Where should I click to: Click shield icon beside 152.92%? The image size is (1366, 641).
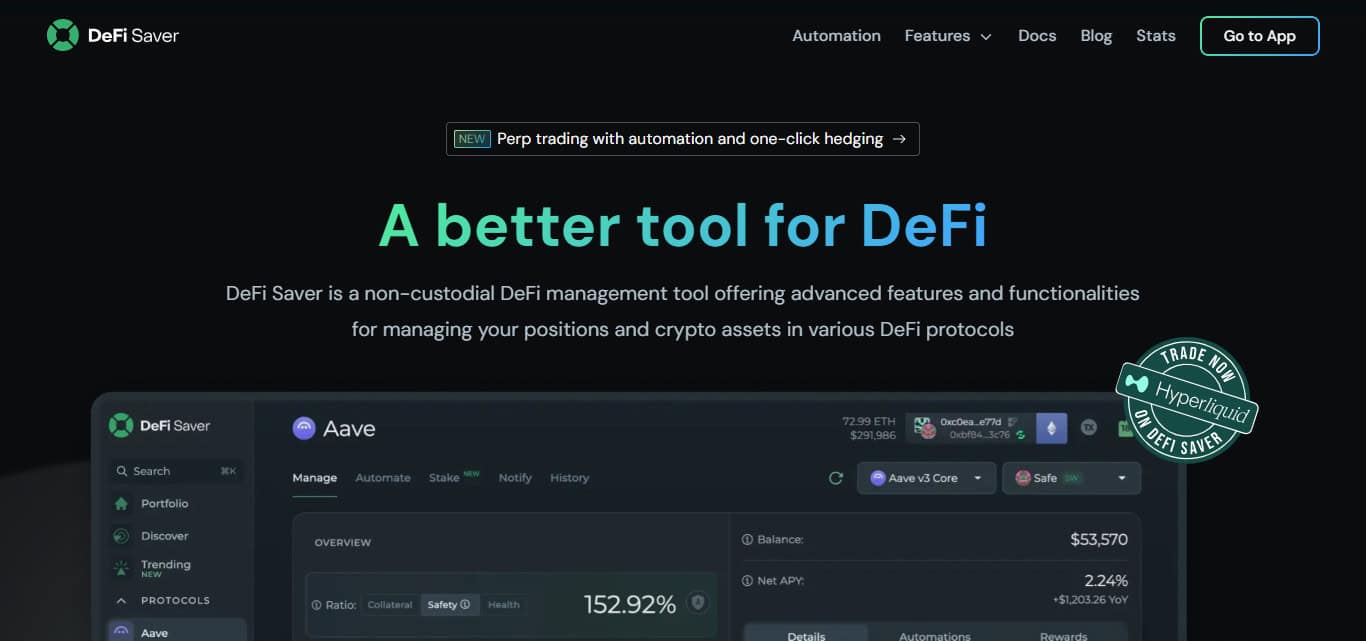pos(698,603)
